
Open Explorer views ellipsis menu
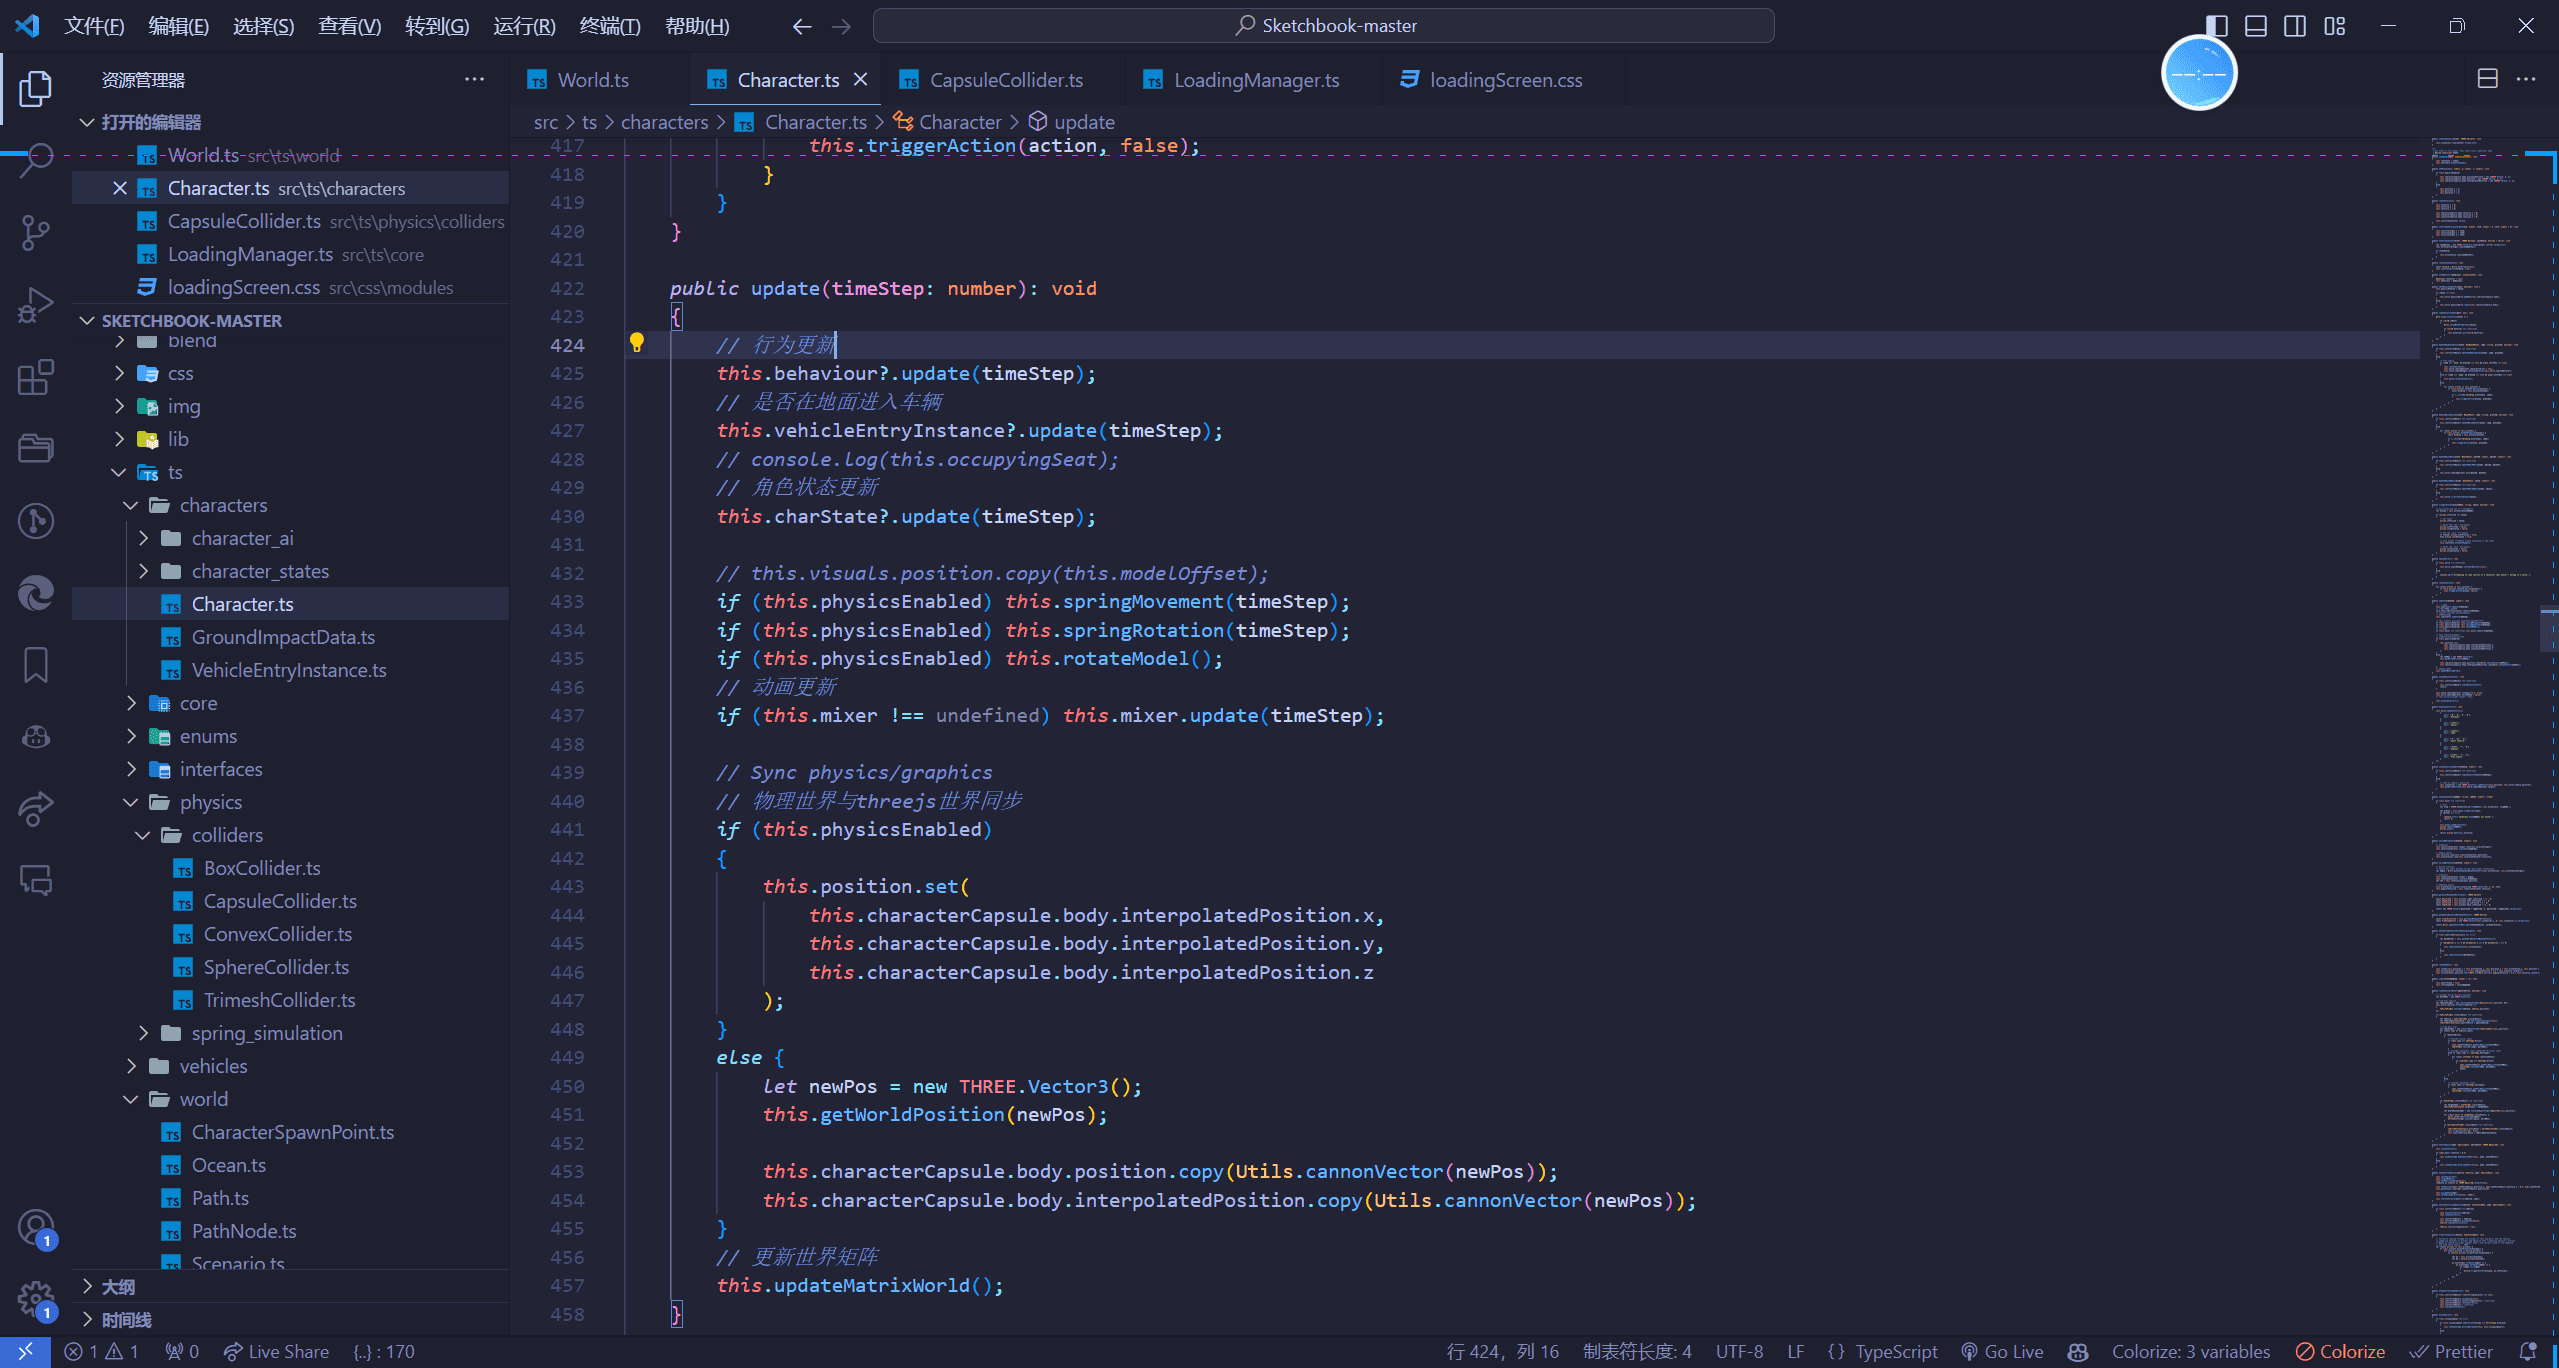pos(474,79)
